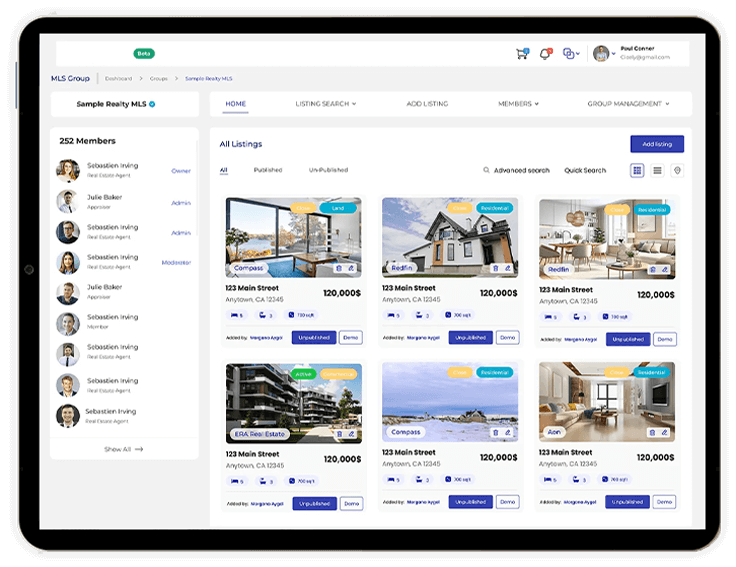Select Sebastien Irving with Member subtitle

tap(123, 322)
